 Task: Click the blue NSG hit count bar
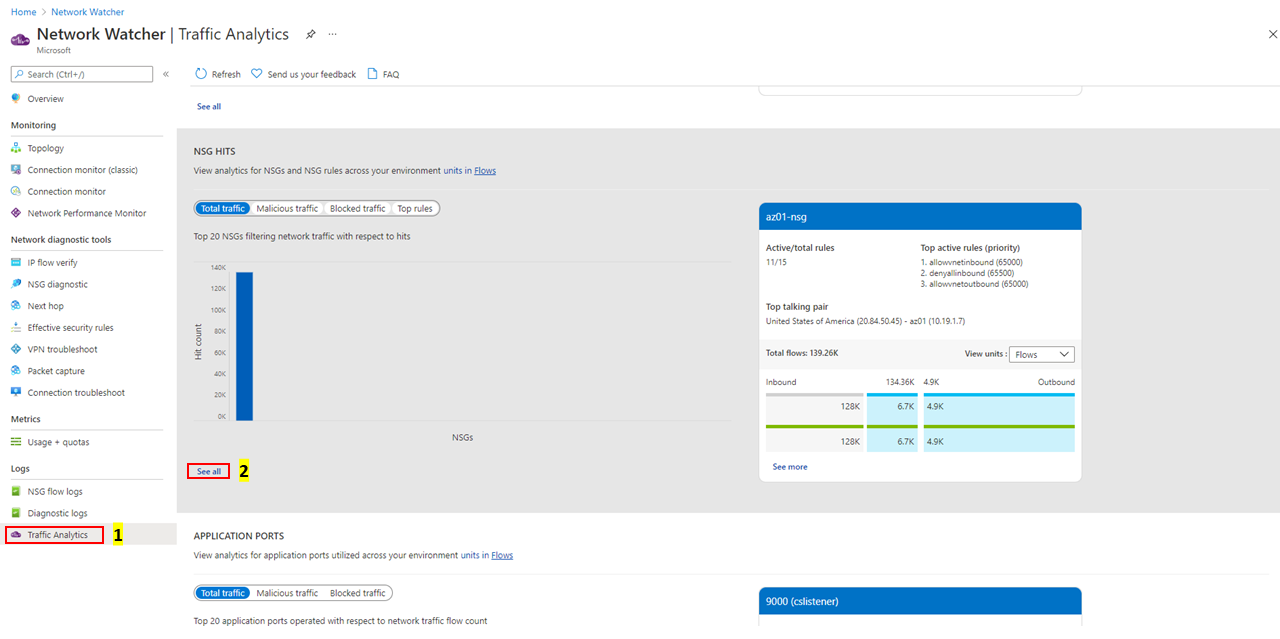(x=245, y=346)
